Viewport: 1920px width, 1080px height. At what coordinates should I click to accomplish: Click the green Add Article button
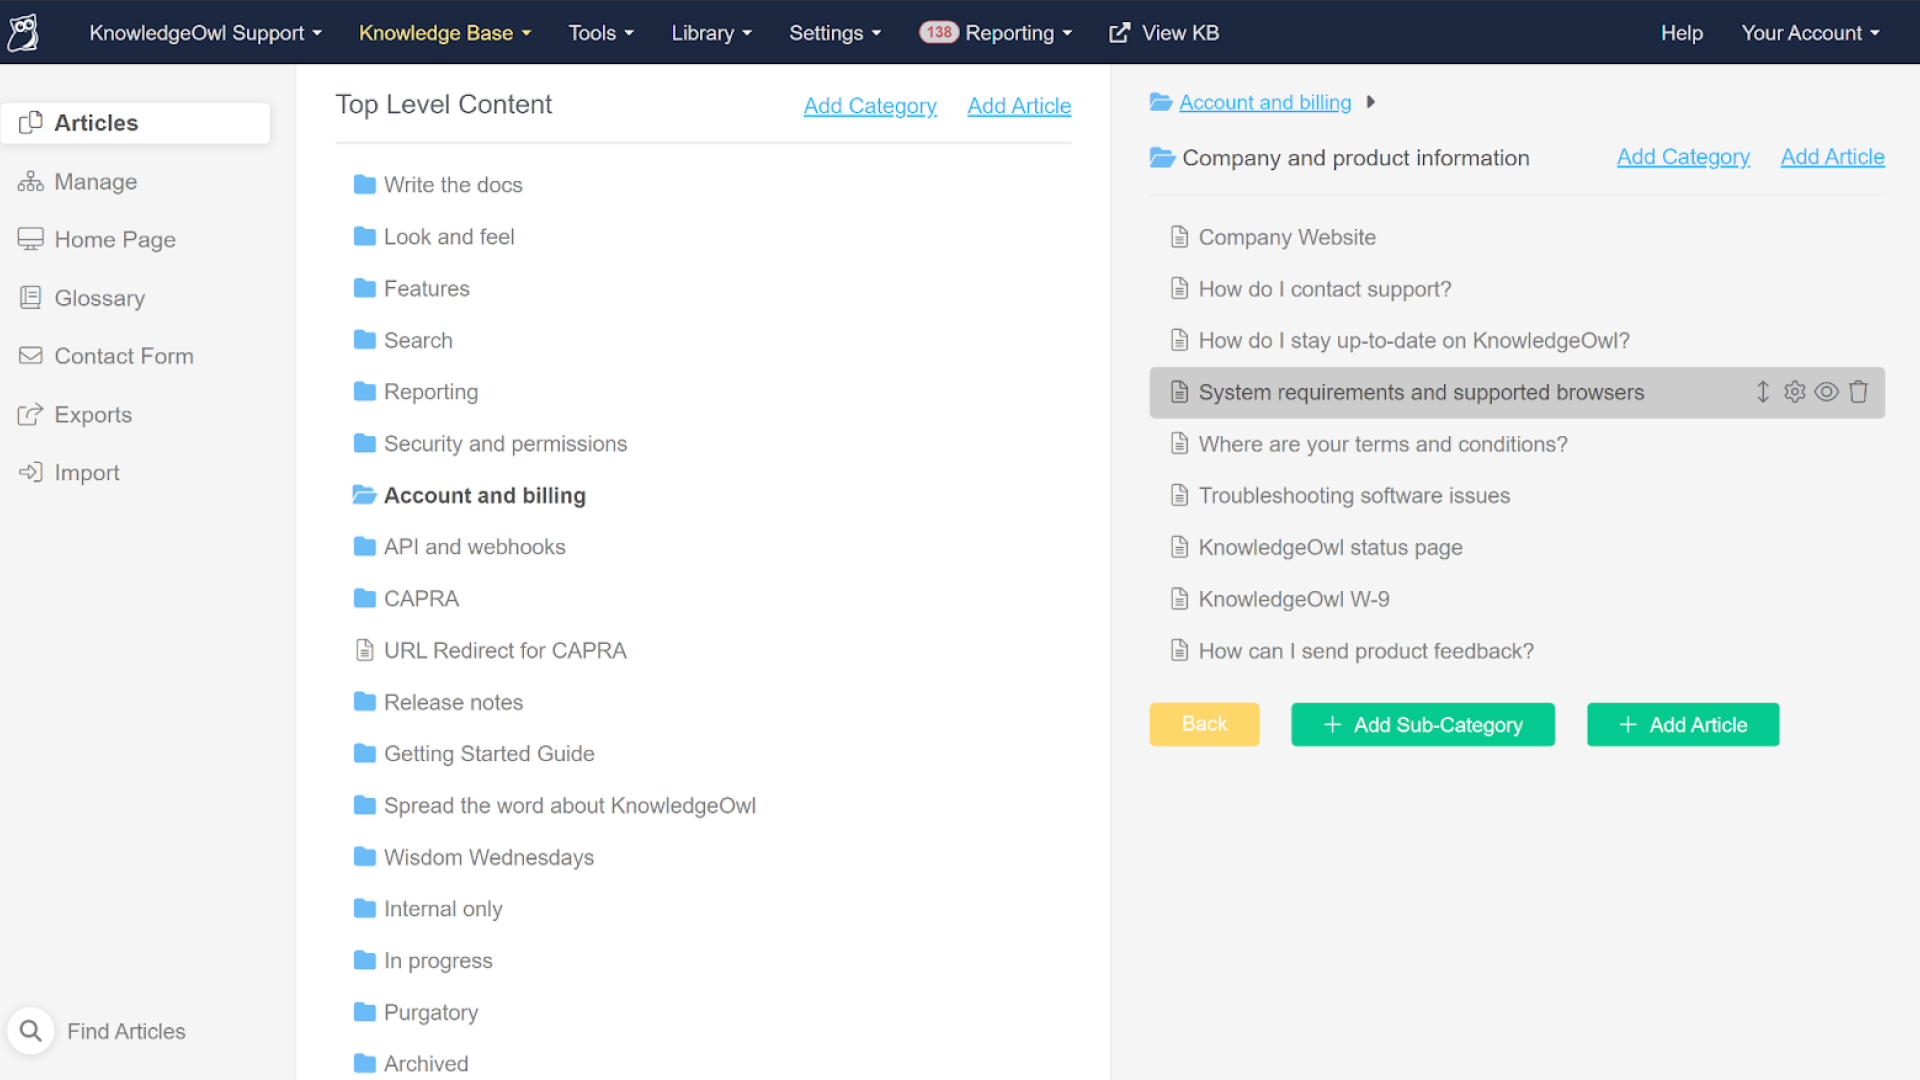point(1682,724)
